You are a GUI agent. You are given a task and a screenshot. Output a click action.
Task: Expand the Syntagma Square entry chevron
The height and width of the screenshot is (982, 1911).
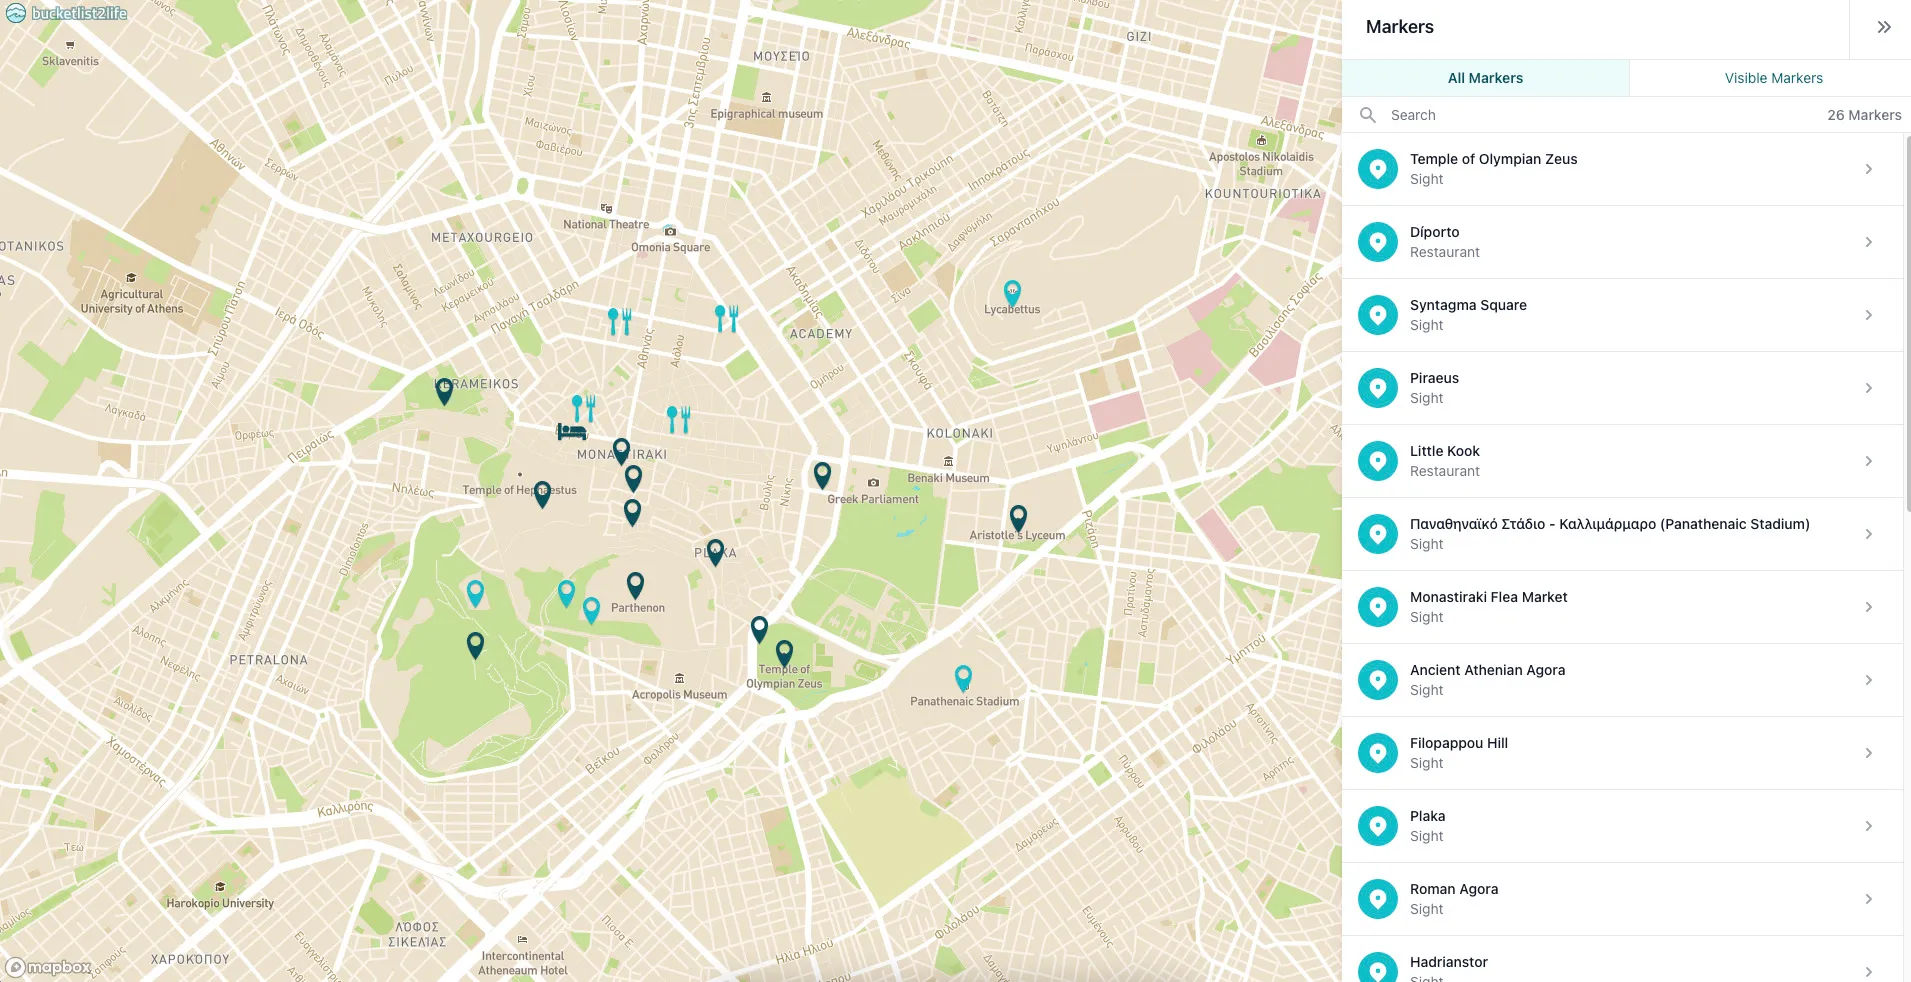(1869, 314)
